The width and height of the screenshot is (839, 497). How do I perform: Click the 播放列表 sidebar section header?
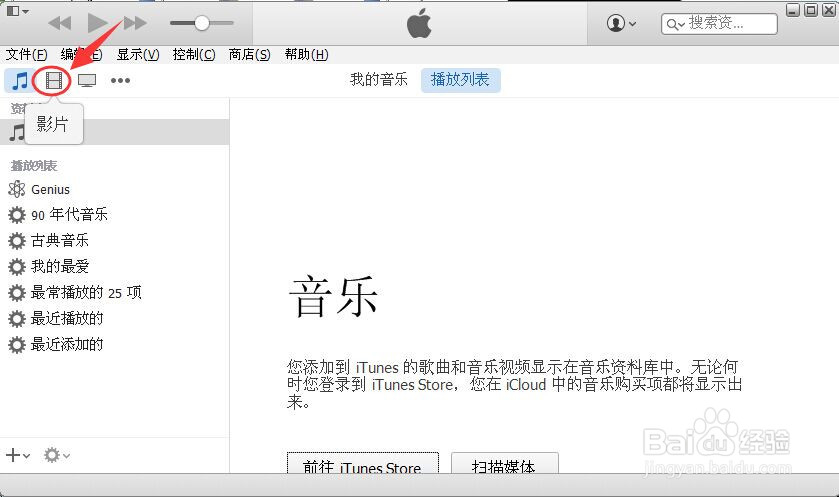point(34,166)
